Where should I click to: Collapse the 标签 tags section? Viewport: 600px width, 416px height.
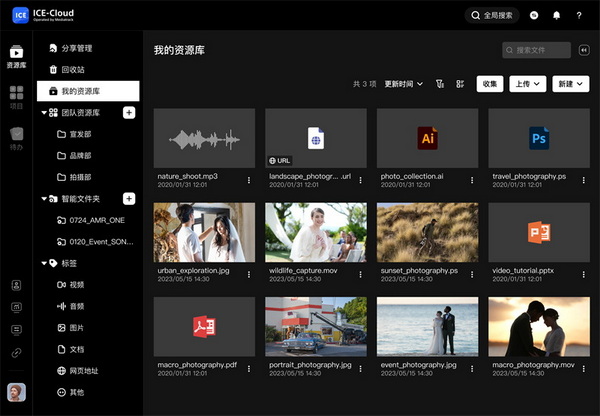coord(44,263)
